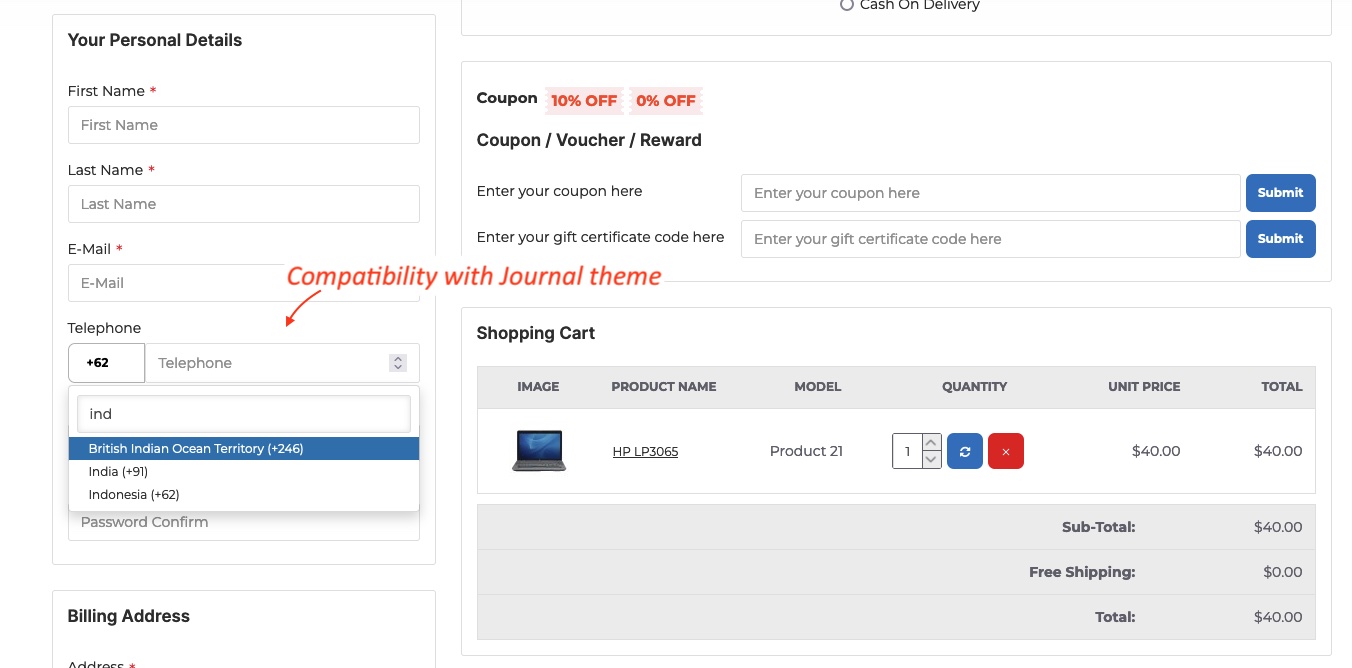The width and height of the screenshot is (1352, 668).
Task: Submit the coupon code
Action: pyautogui.click(x=1280, y=192)
